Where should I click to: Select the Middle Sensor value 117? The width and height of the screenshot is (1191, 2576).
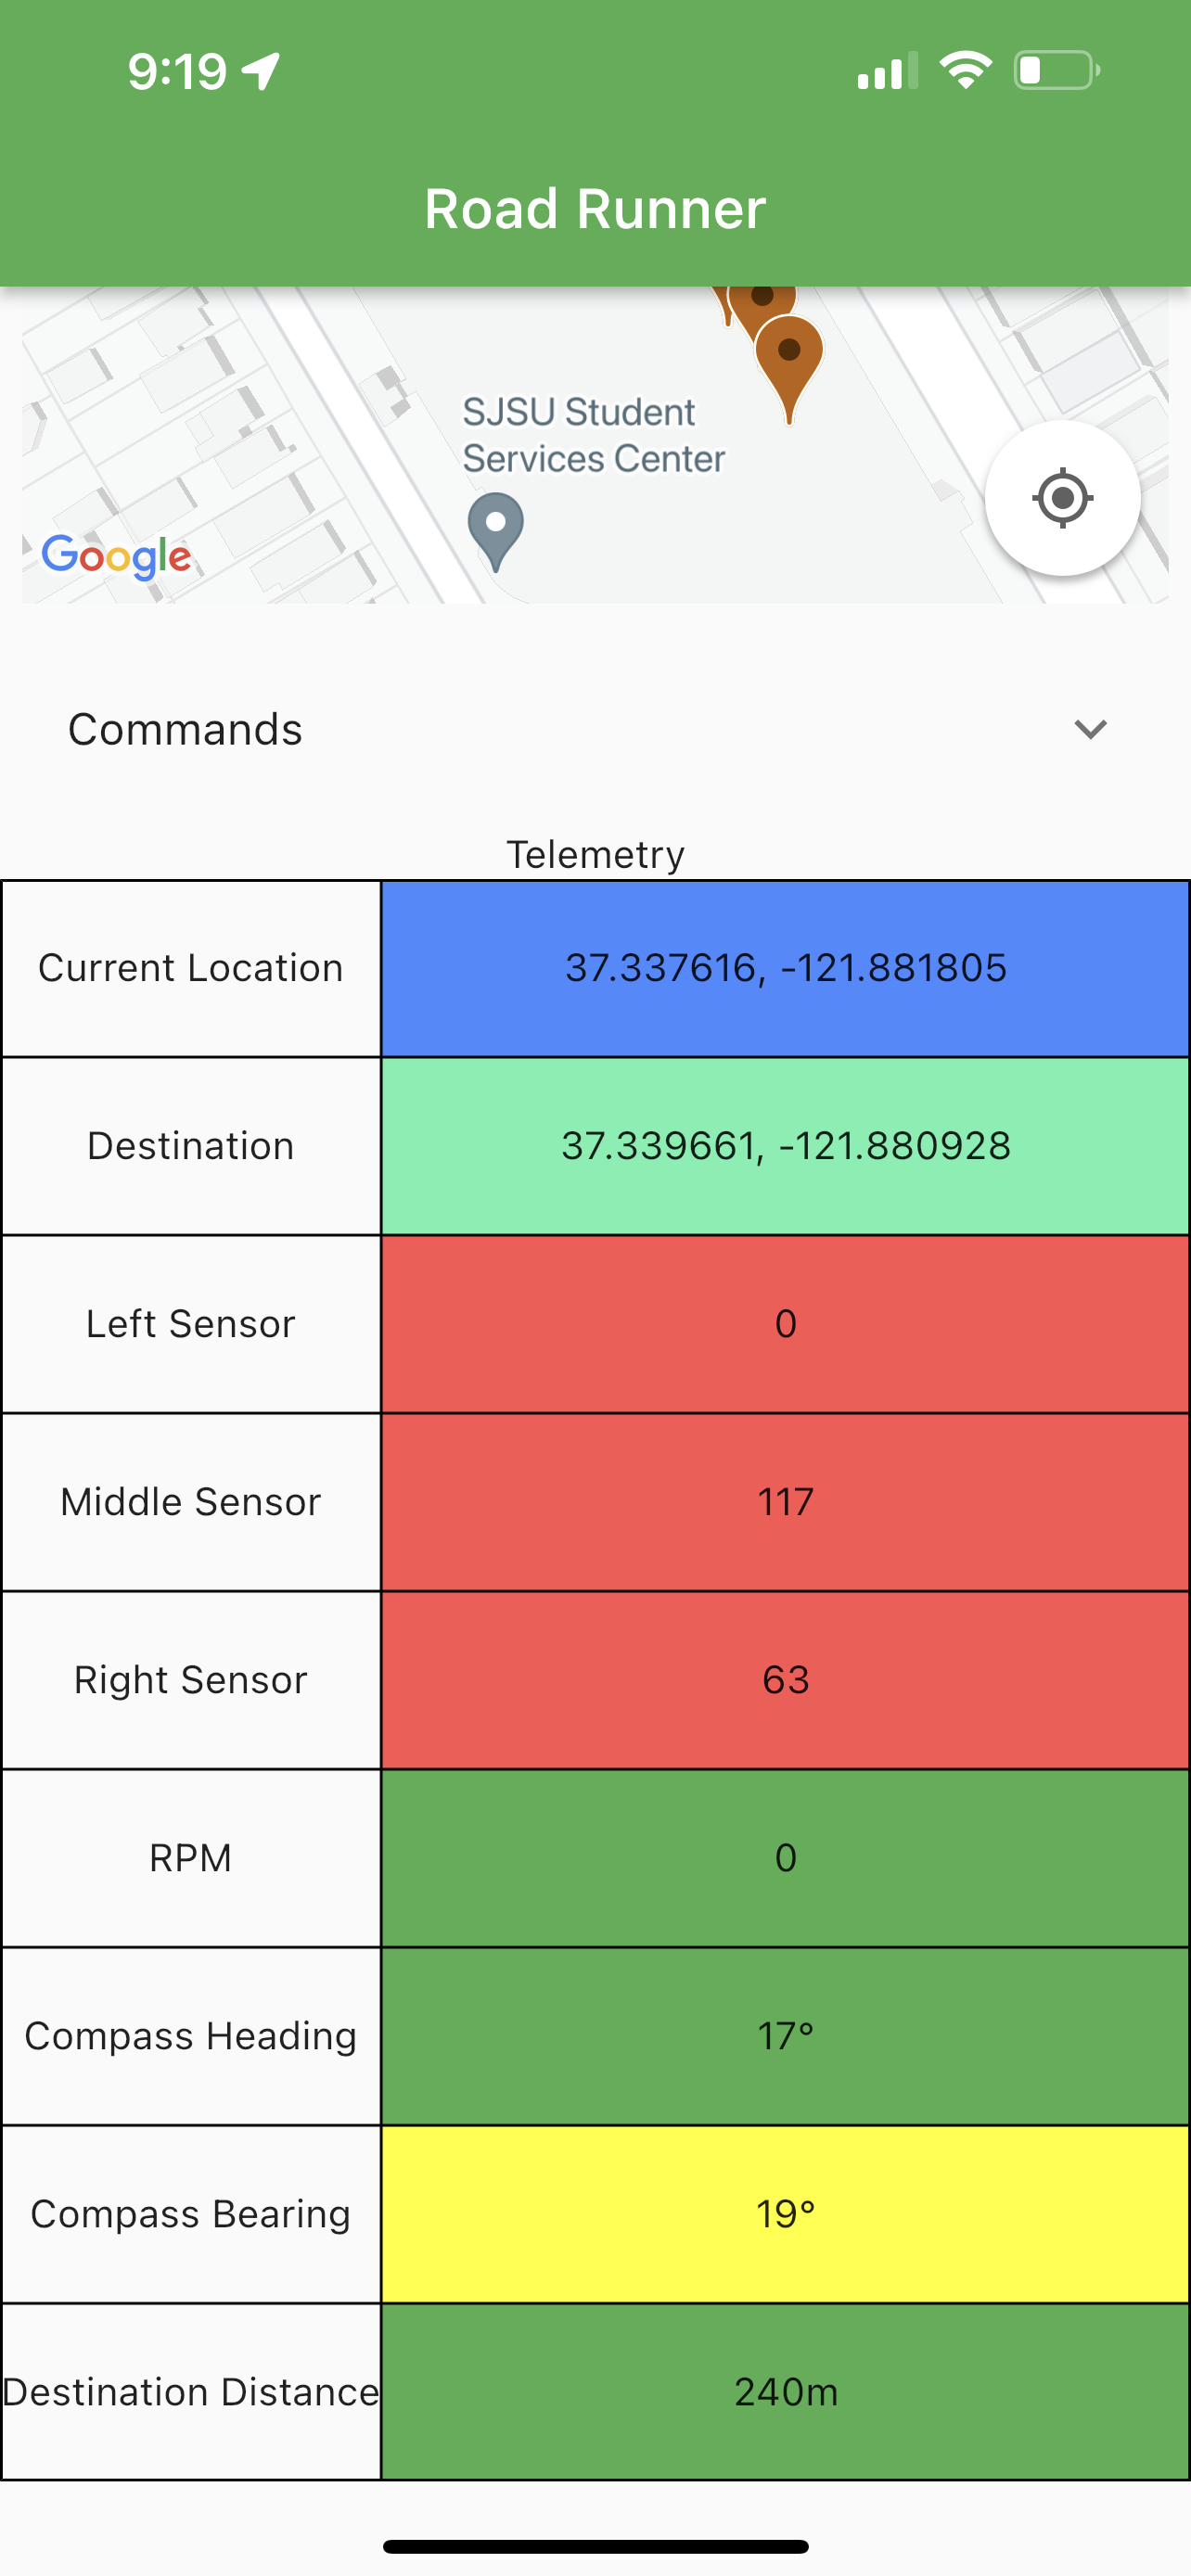(785, 1502)
